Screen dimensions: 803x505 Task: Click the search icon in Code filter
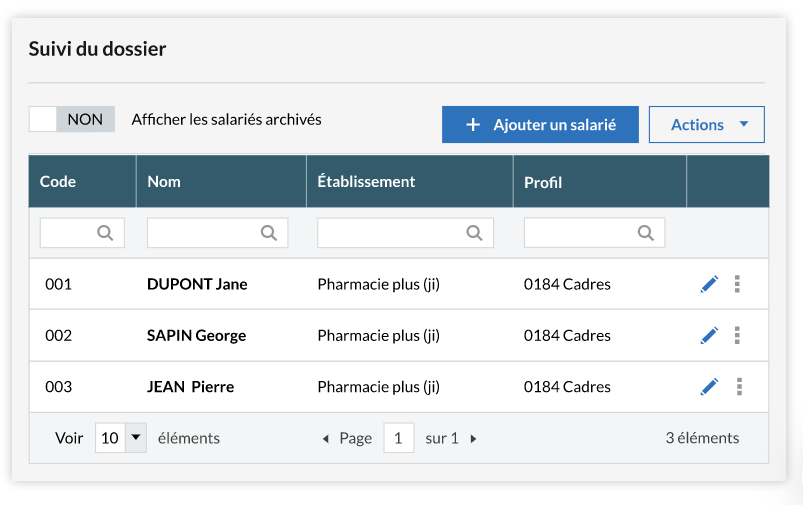pyautogui.click(x=104, y=232)
